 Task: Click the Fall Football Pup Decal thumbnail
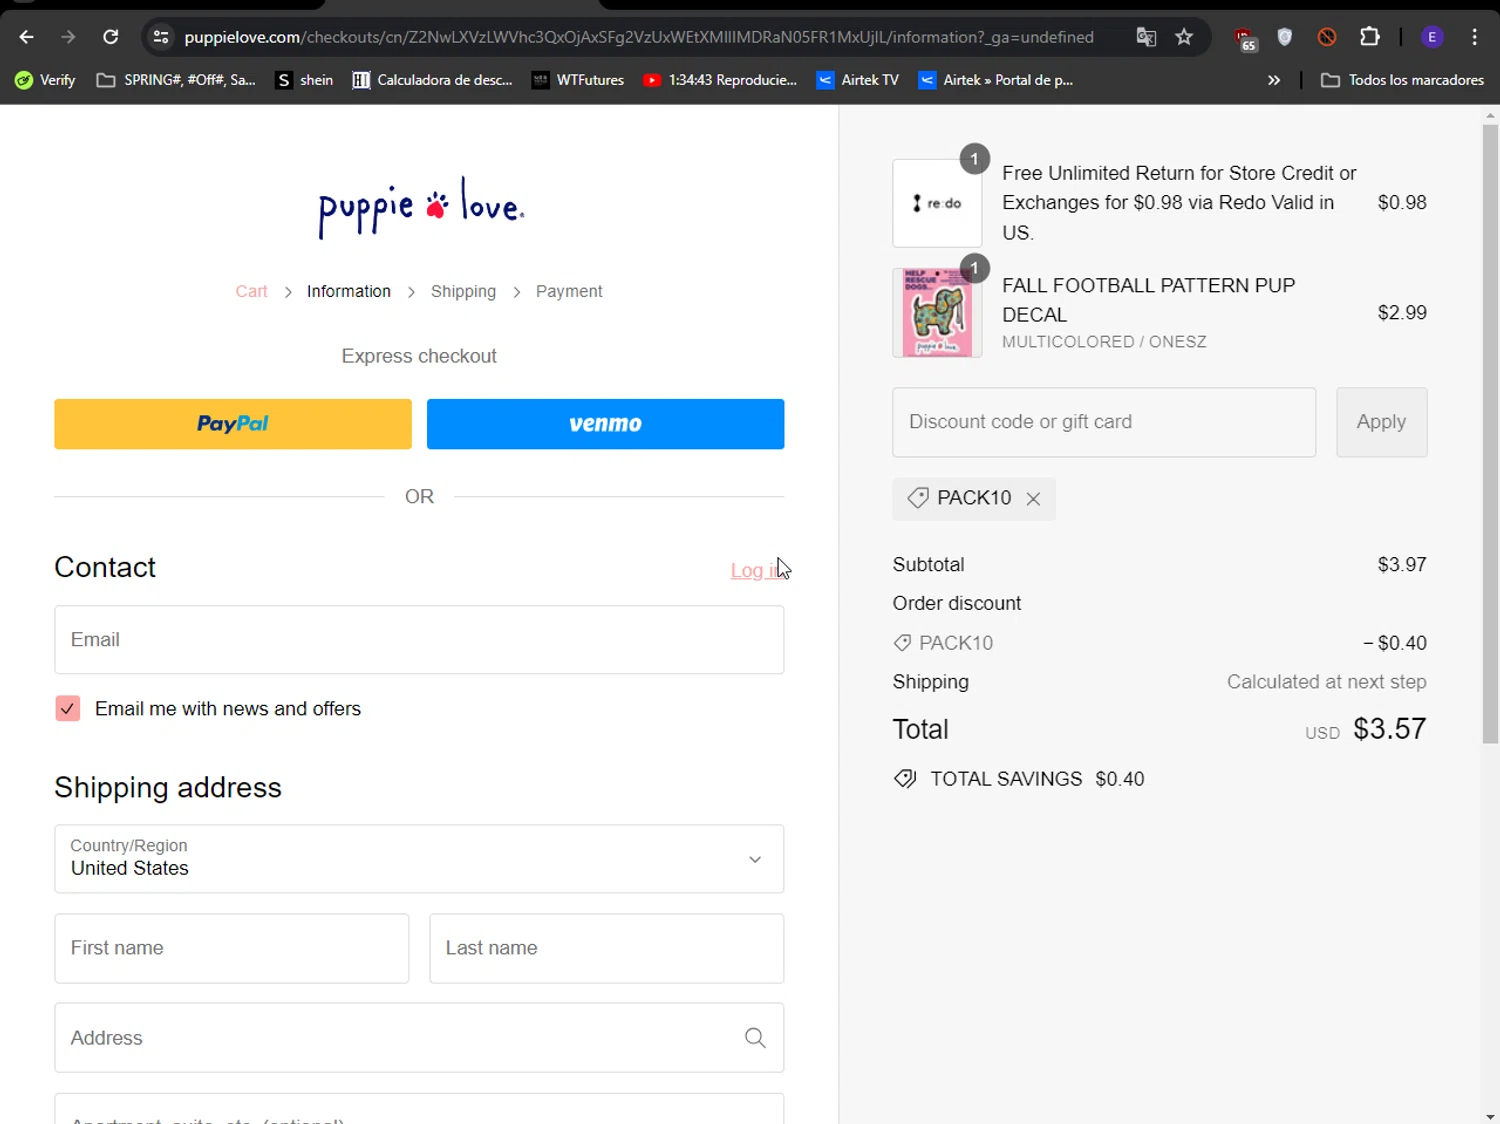pos(937,312)
